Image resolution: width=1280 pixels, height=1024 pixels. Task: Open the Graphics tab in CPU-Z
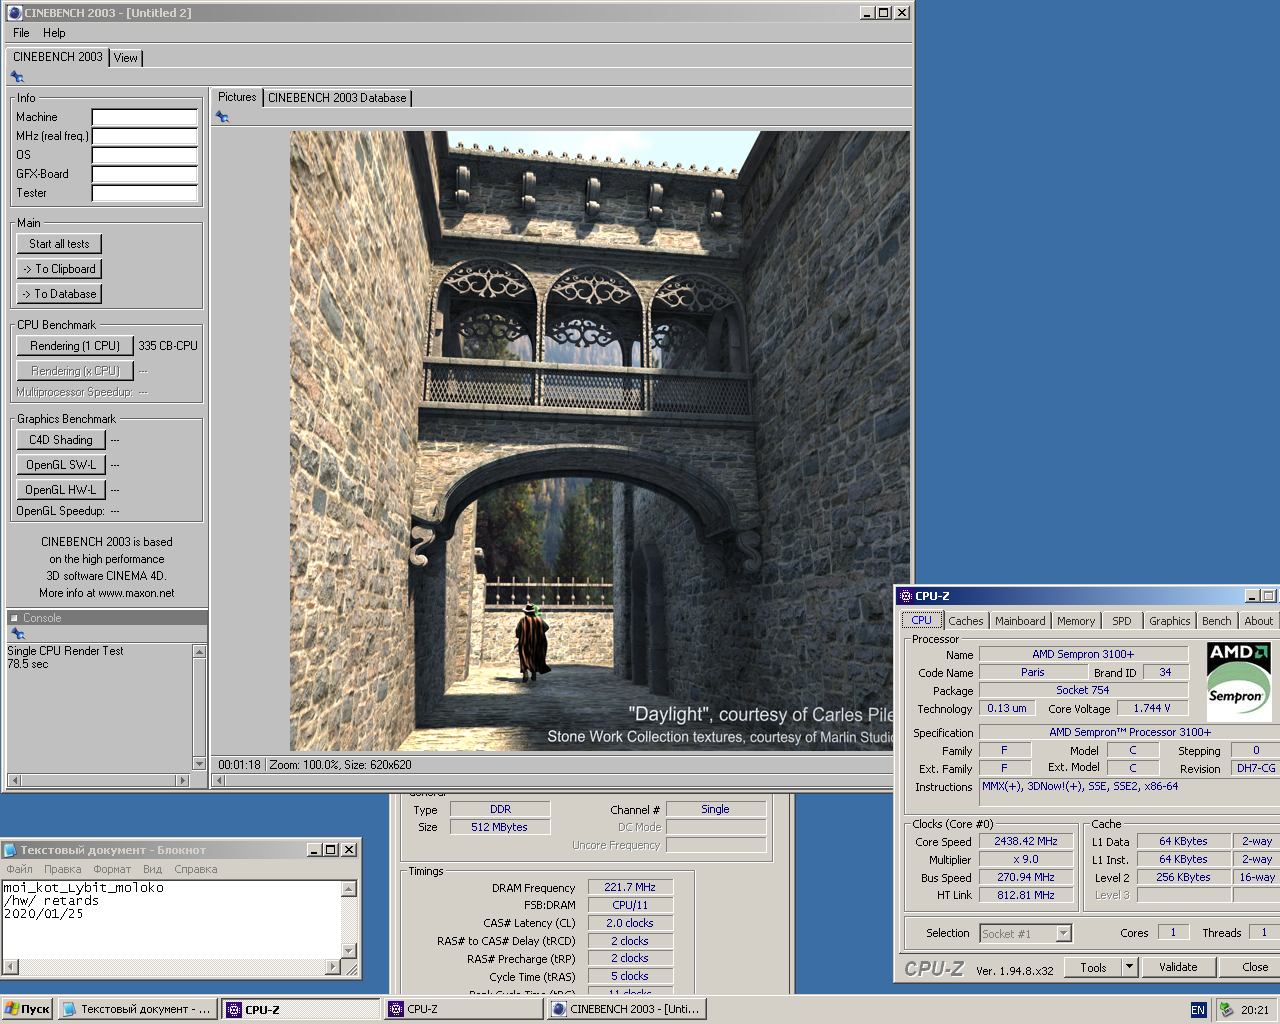click(1170, 621)
